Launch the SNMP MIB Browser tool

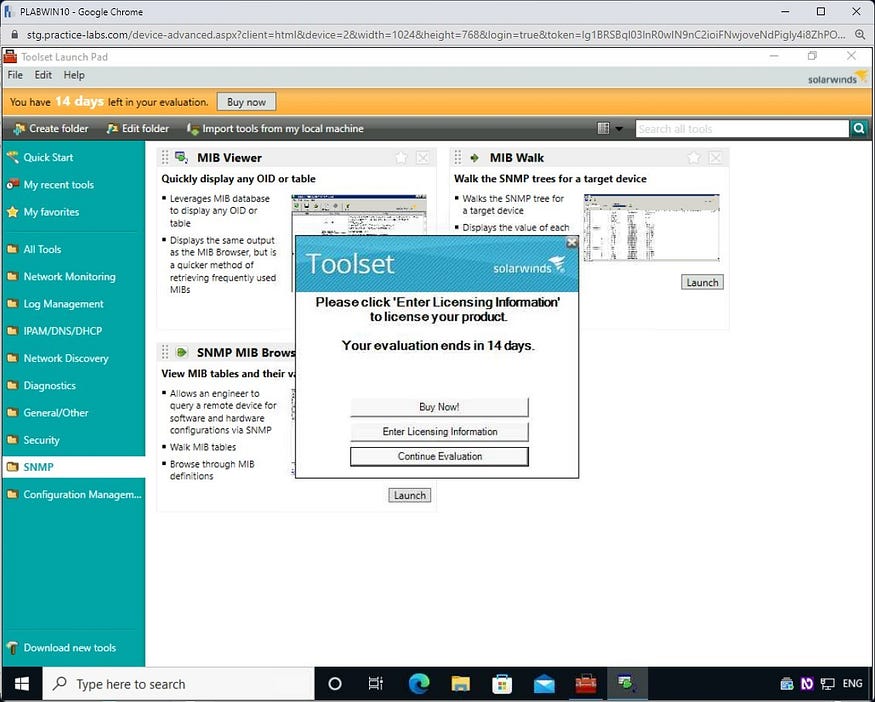click(x=410, y=496)
